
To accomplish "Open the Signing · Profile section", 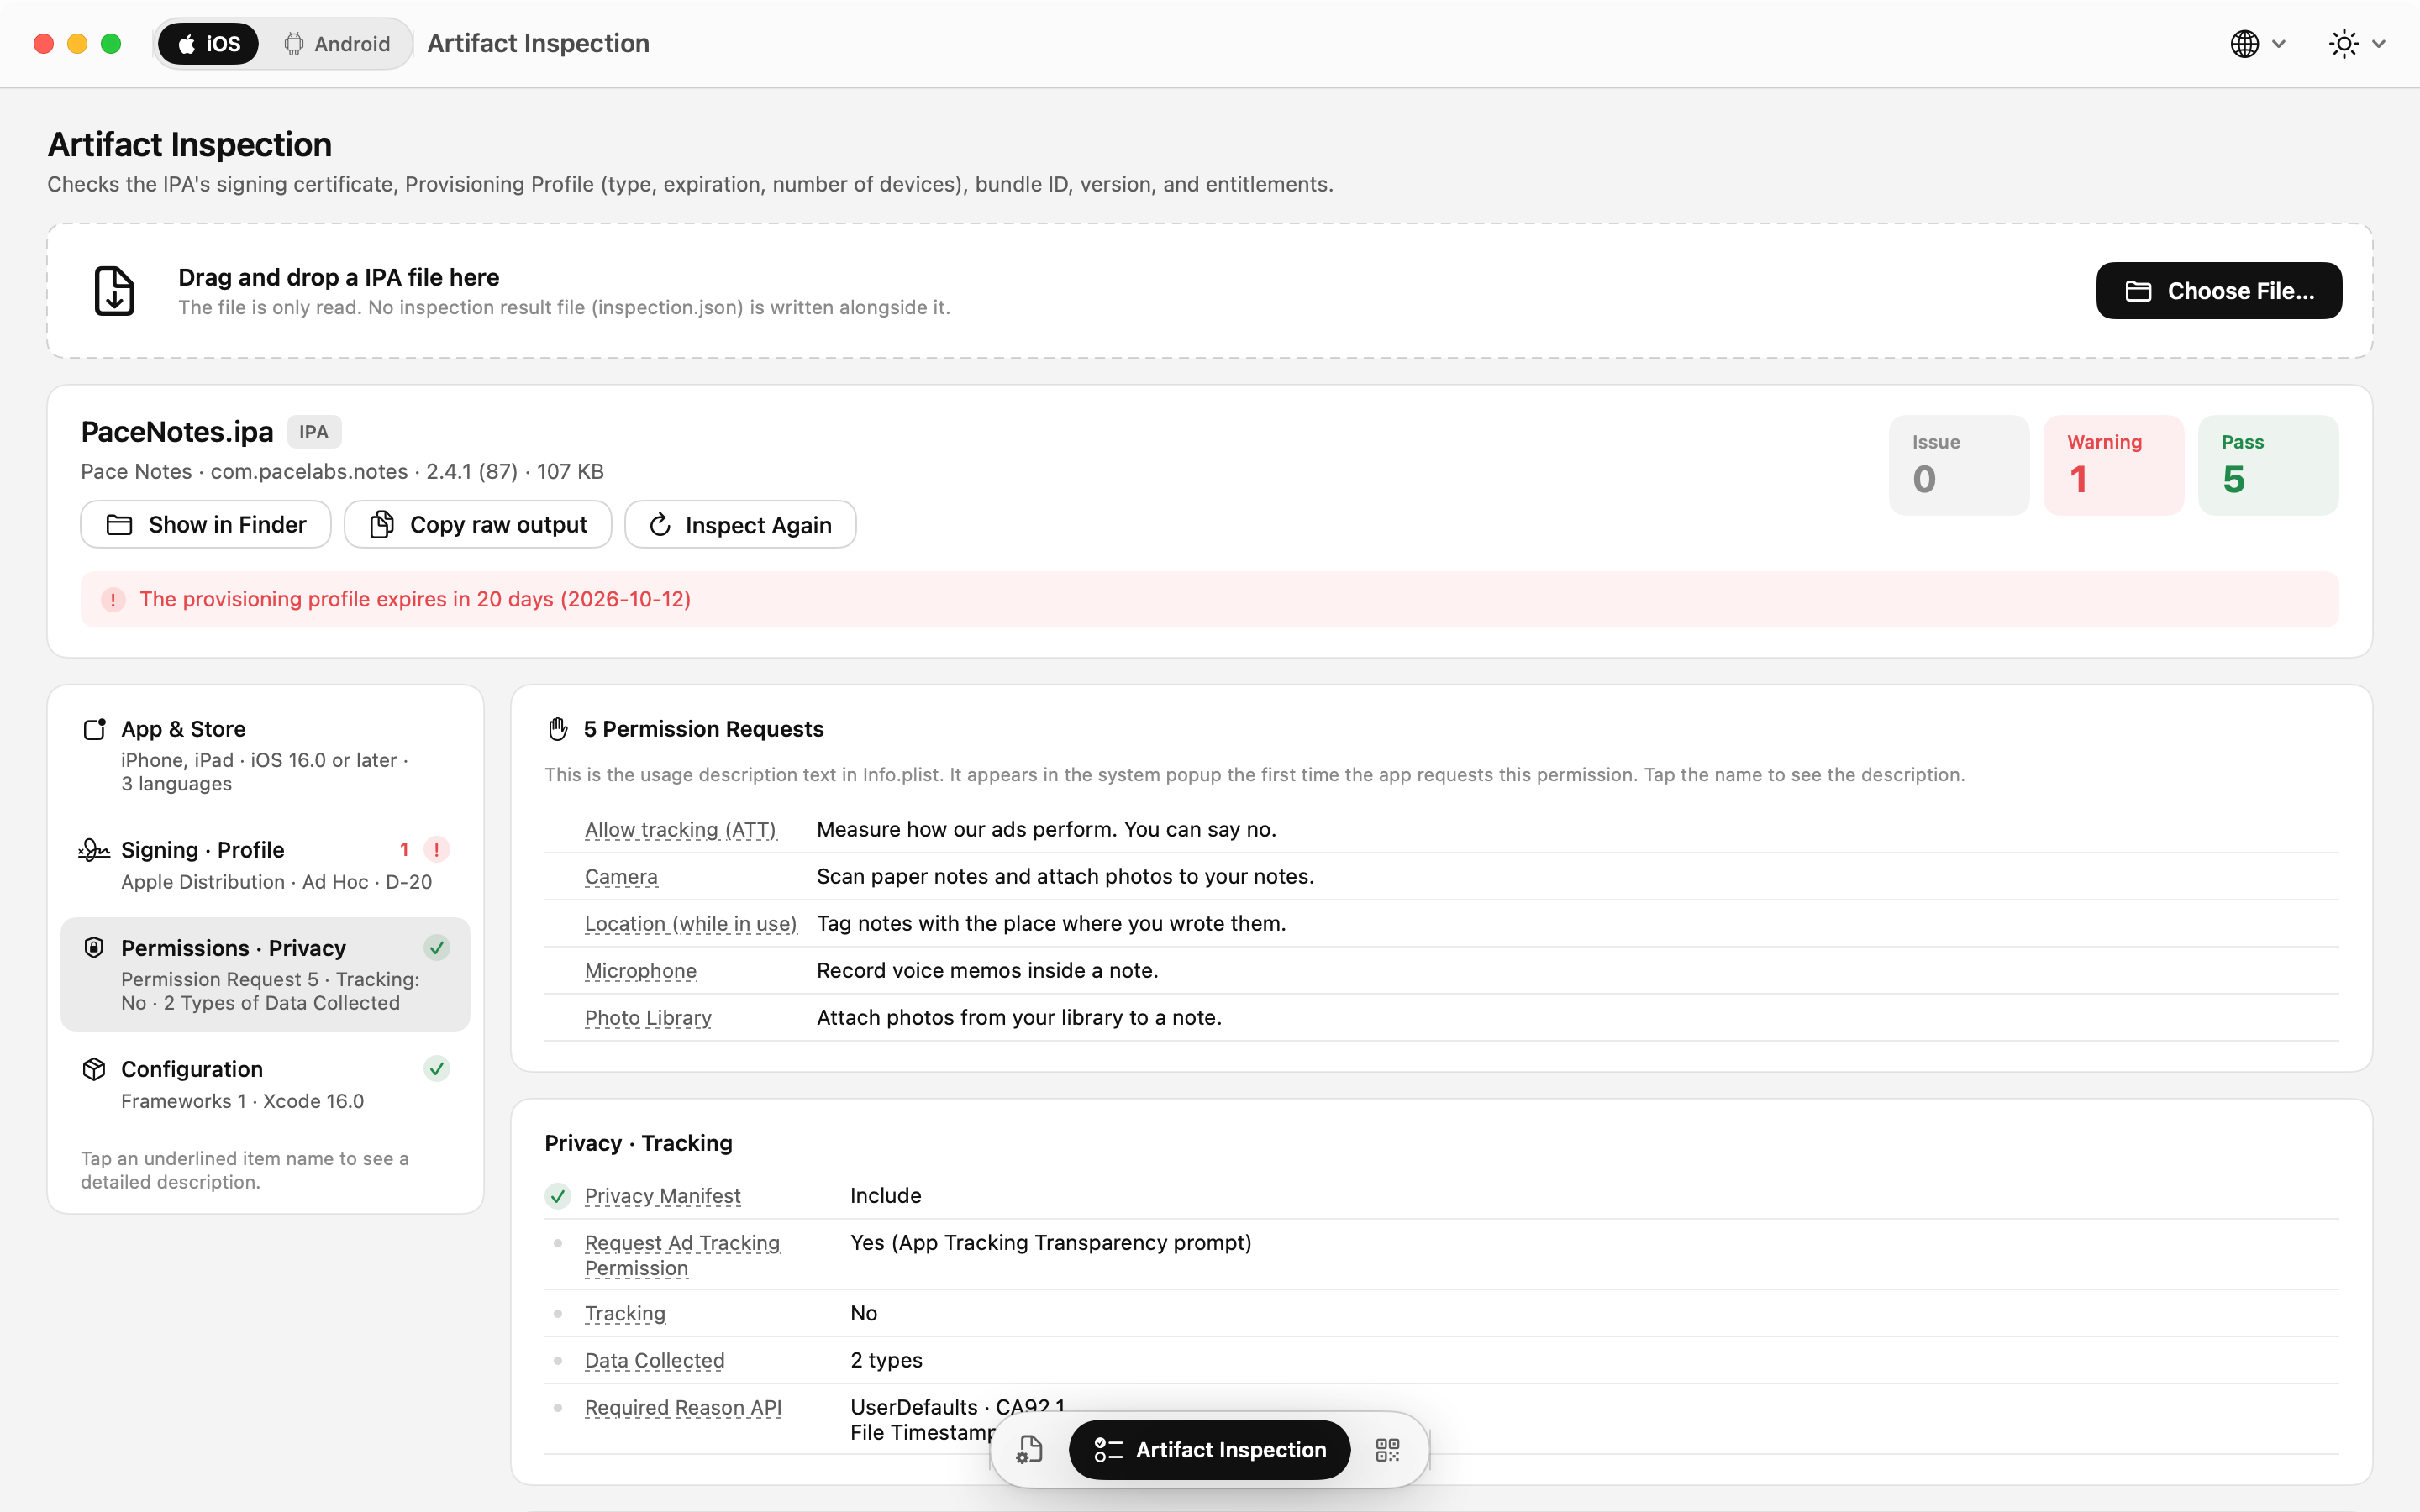I will 265,865.
